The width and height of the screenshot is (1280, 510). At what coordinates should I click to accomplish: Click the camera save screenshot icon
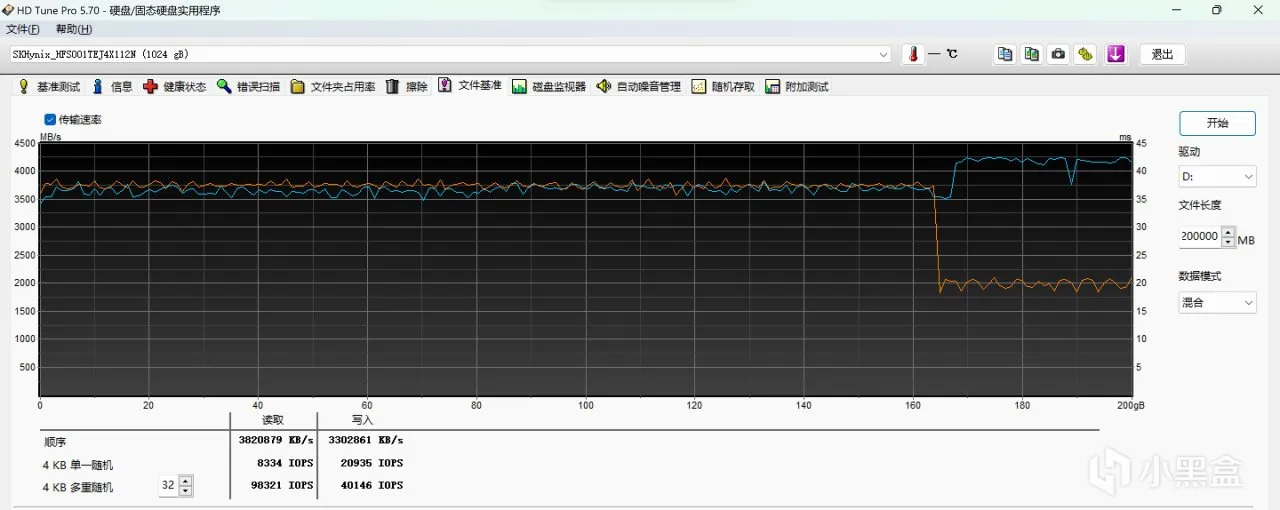tap(1058, 54)
